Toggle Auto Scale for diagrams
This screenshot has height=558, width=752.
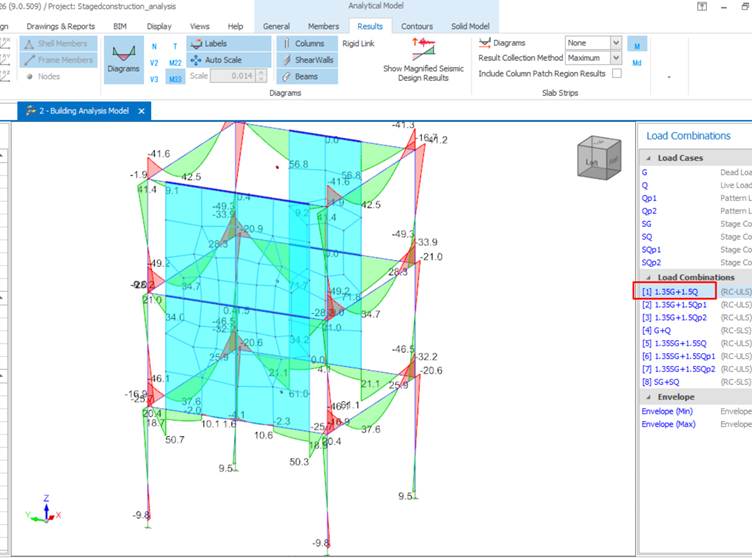point(228,60)
